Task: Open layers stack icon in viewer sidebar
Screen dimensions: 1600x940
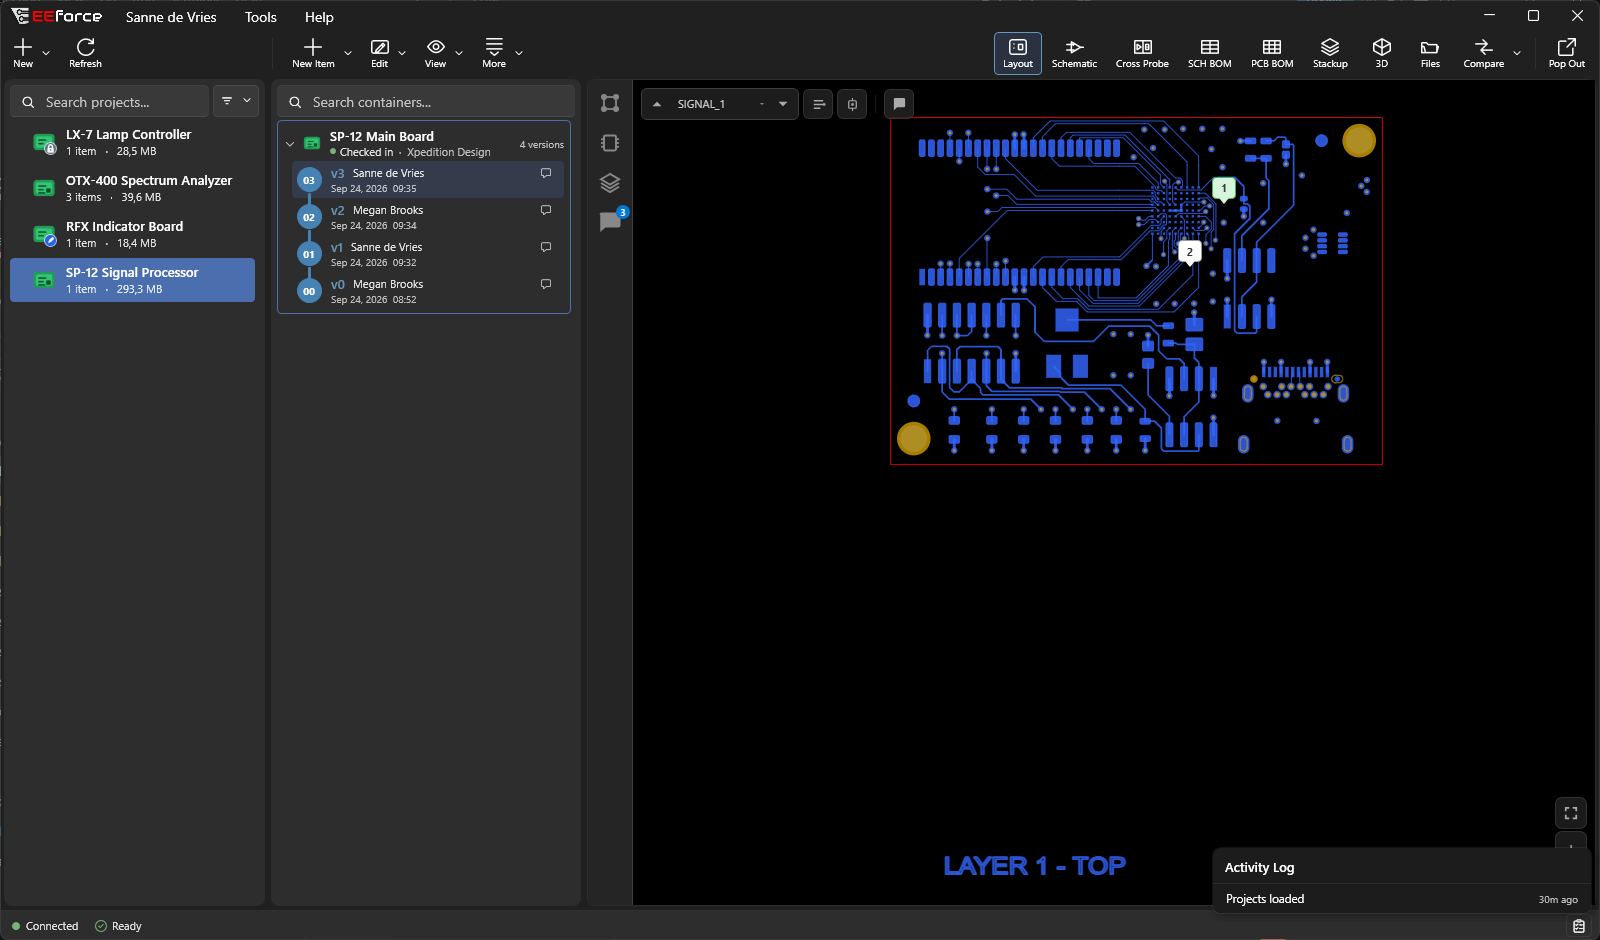Action: pos(610,183)
